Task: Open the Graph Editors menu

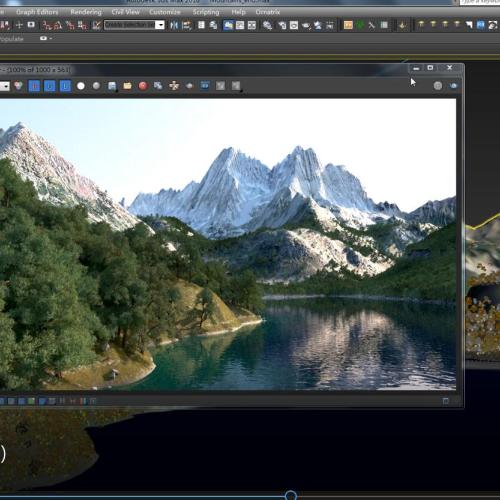Action: (x=37, y=12)
